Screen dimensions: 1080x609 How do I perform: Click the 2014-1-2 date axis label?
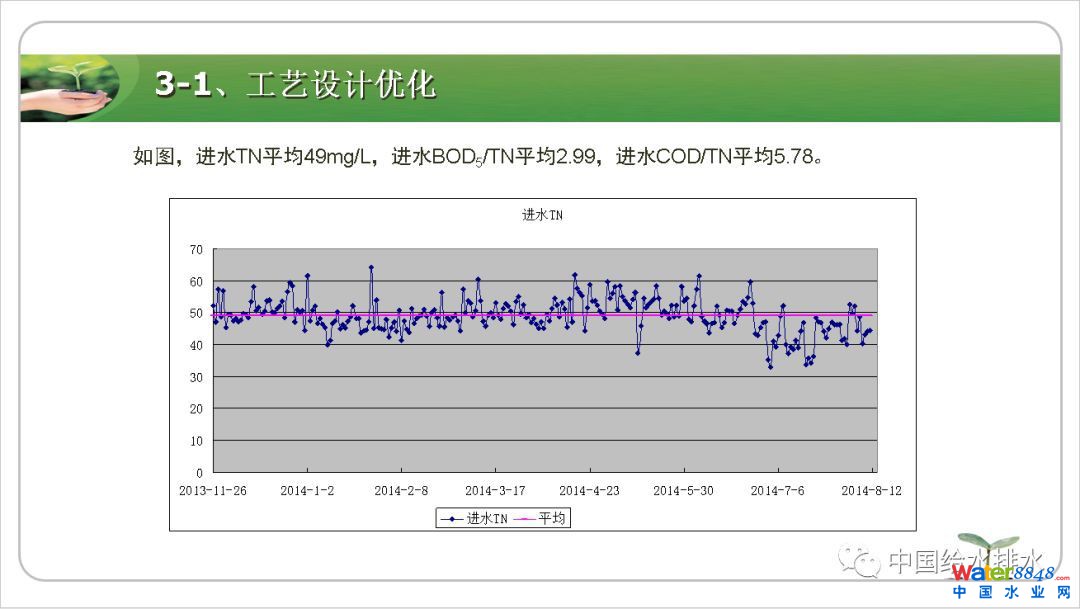point(307,490)
